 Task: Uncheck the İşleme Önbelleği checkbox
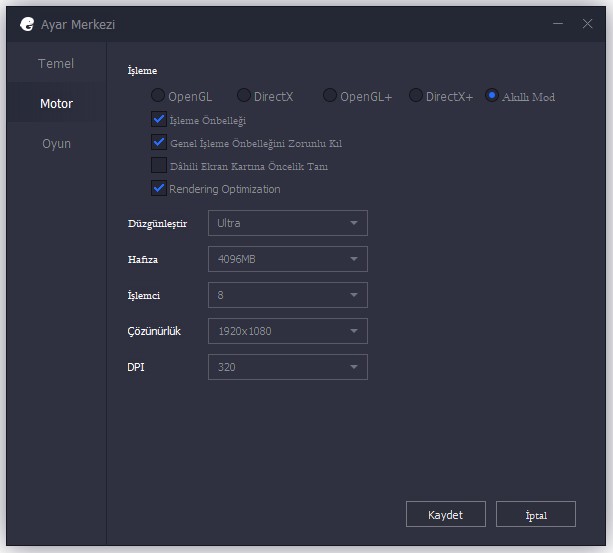click(158, 120)
